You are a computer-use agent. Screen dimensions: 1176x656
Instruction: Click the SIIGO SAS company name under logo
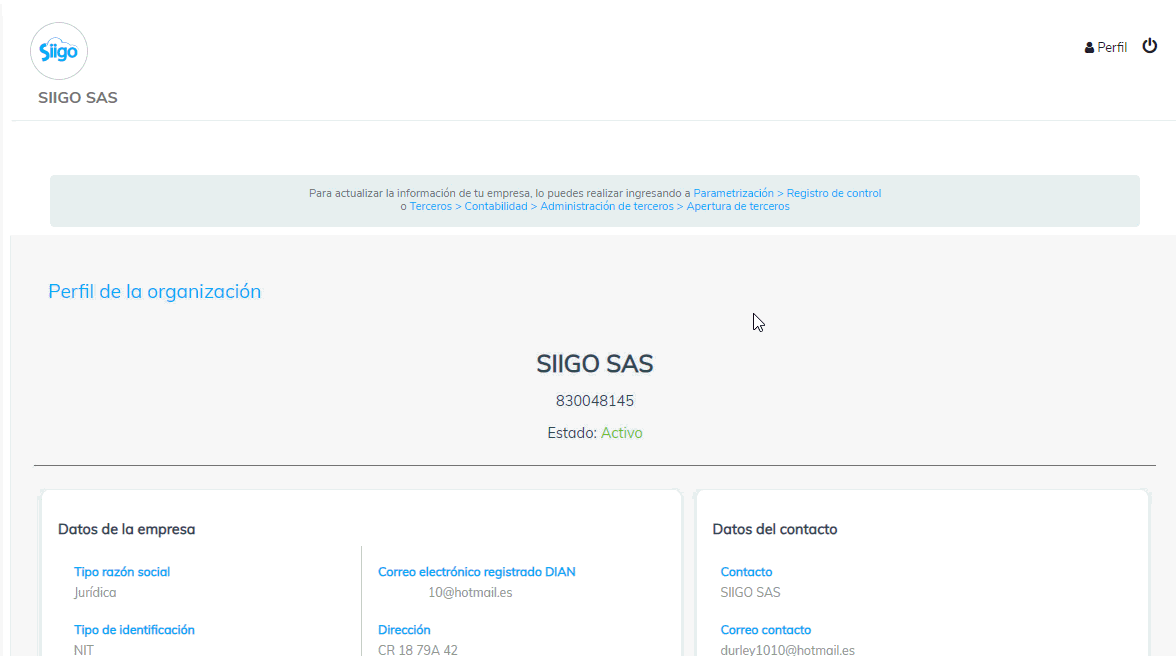click(78, 97)
